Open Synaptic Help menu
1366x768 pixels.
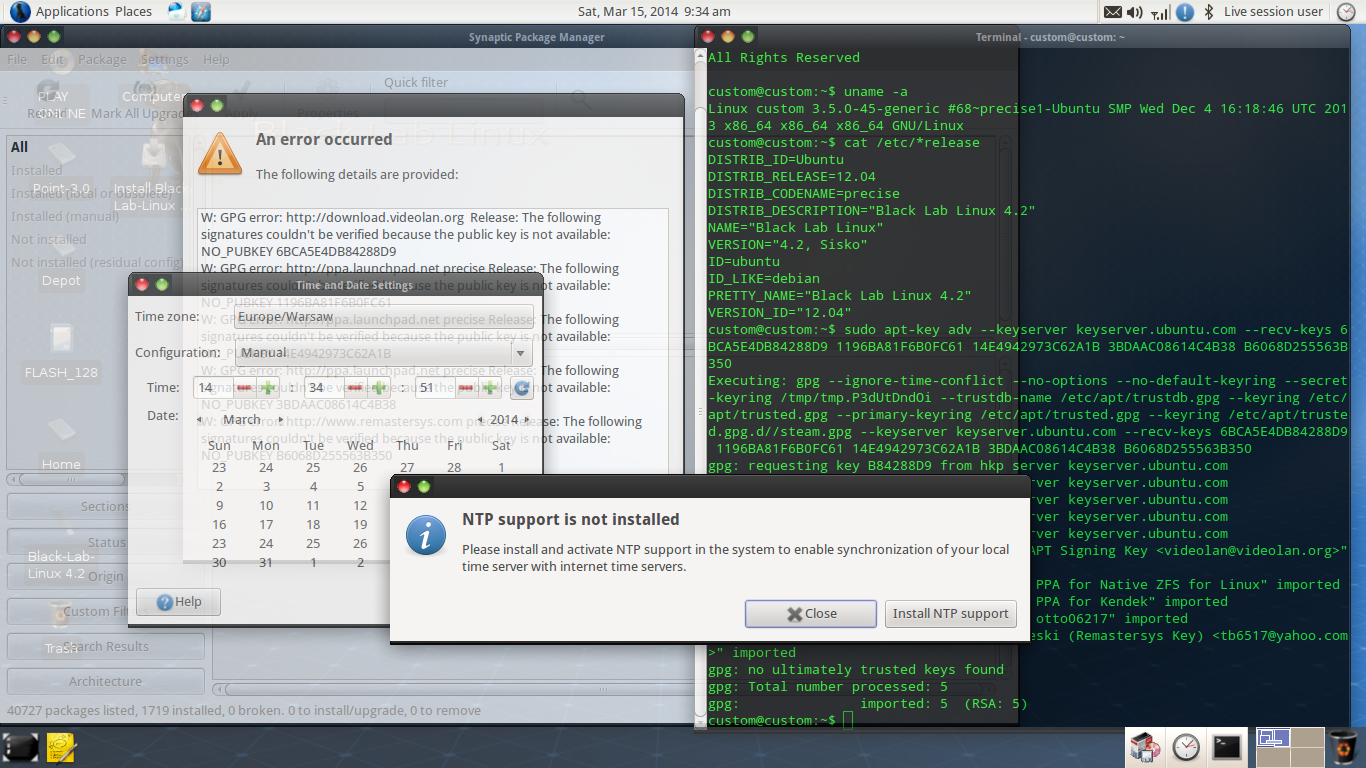(x=216, y=59)
